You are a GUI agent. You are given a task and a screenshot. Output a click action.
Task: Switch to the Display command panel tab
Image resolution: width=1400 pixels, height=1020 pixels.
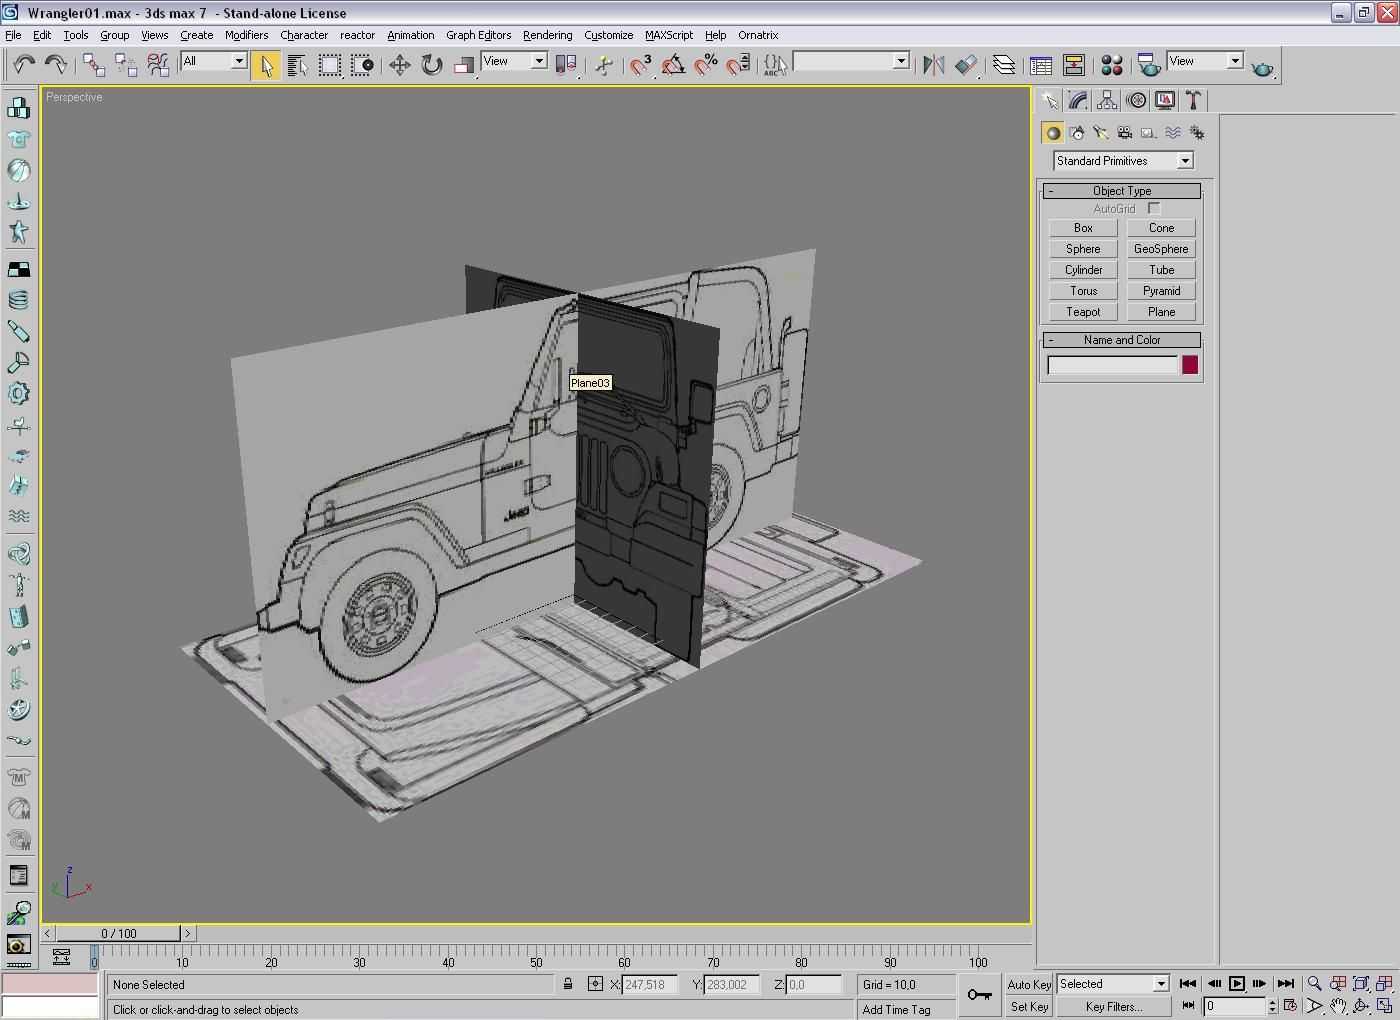pyautogui.click(x=1165, y=100)
